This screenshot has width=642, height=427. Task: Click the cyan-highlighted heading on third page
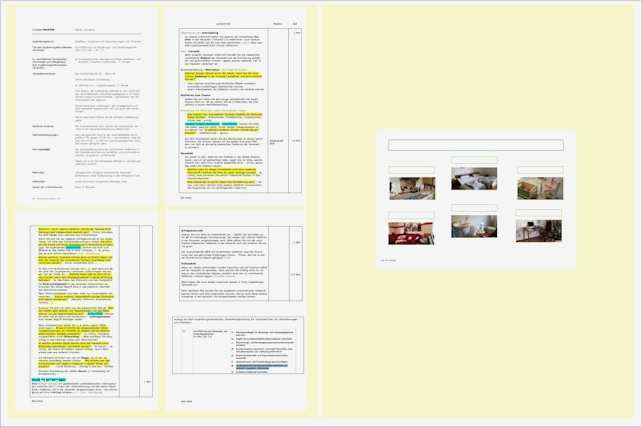click(49, 380)
